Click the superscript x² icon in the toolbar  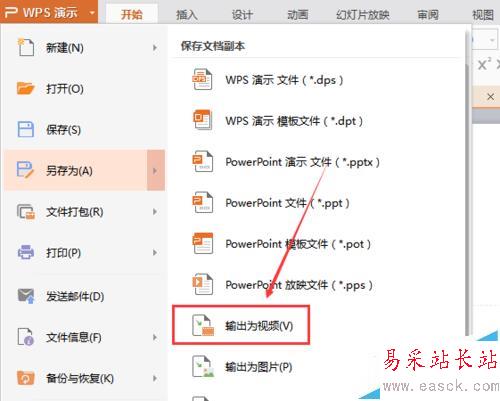point(484,63)
